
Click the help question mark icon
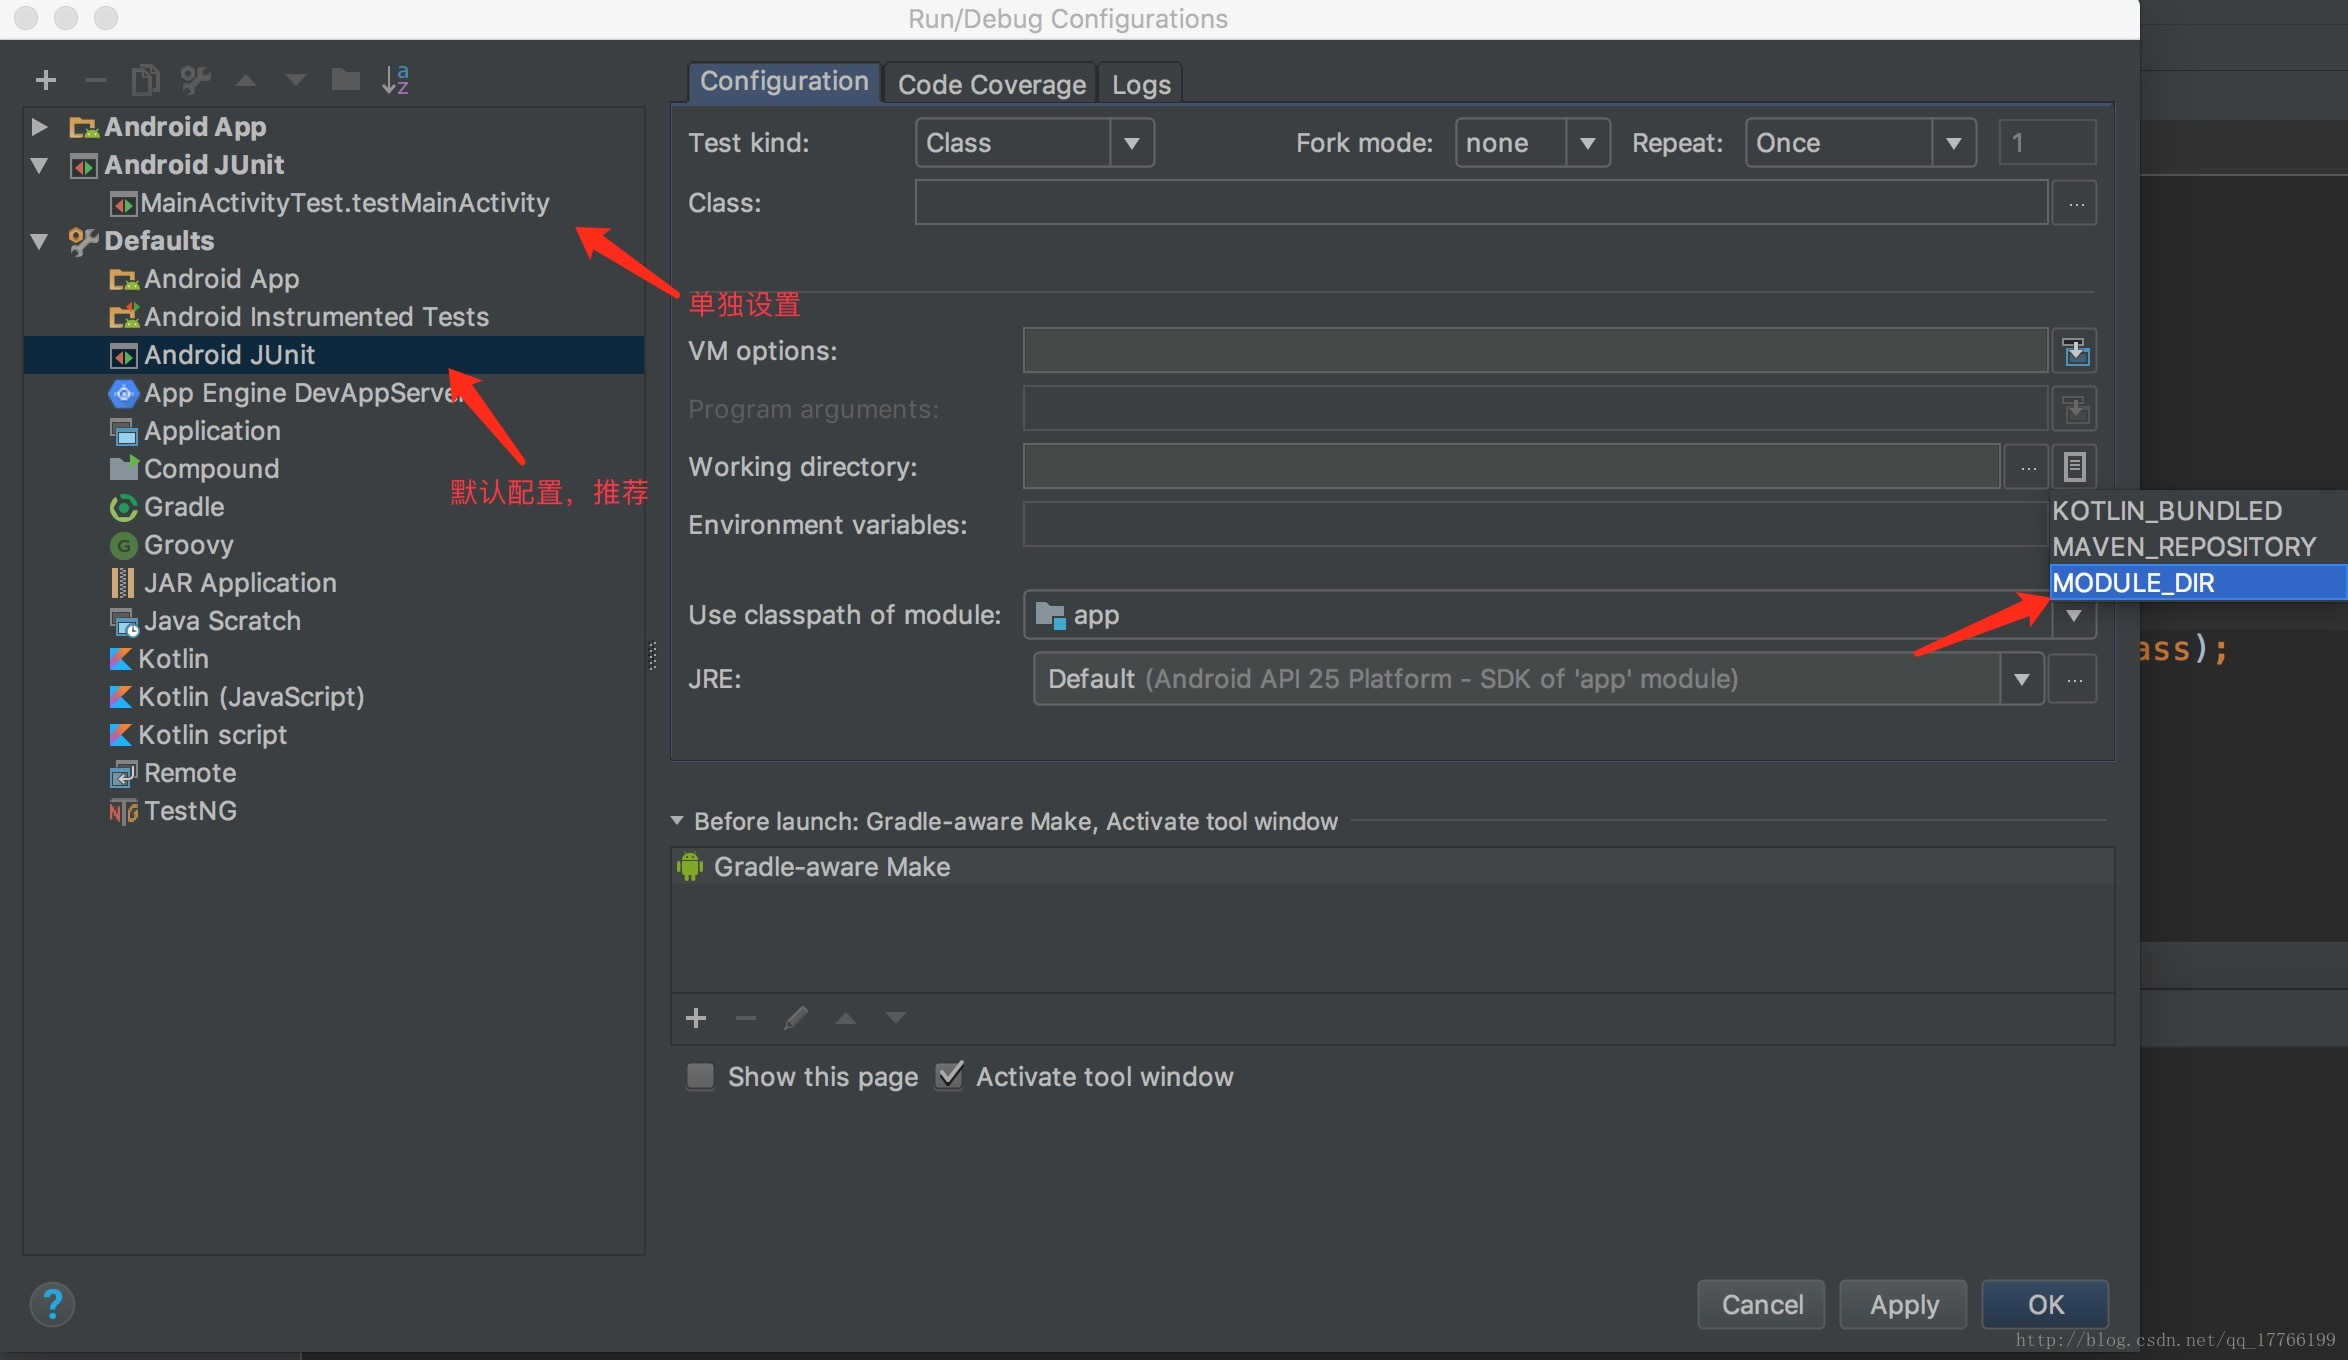point(52,1304)
